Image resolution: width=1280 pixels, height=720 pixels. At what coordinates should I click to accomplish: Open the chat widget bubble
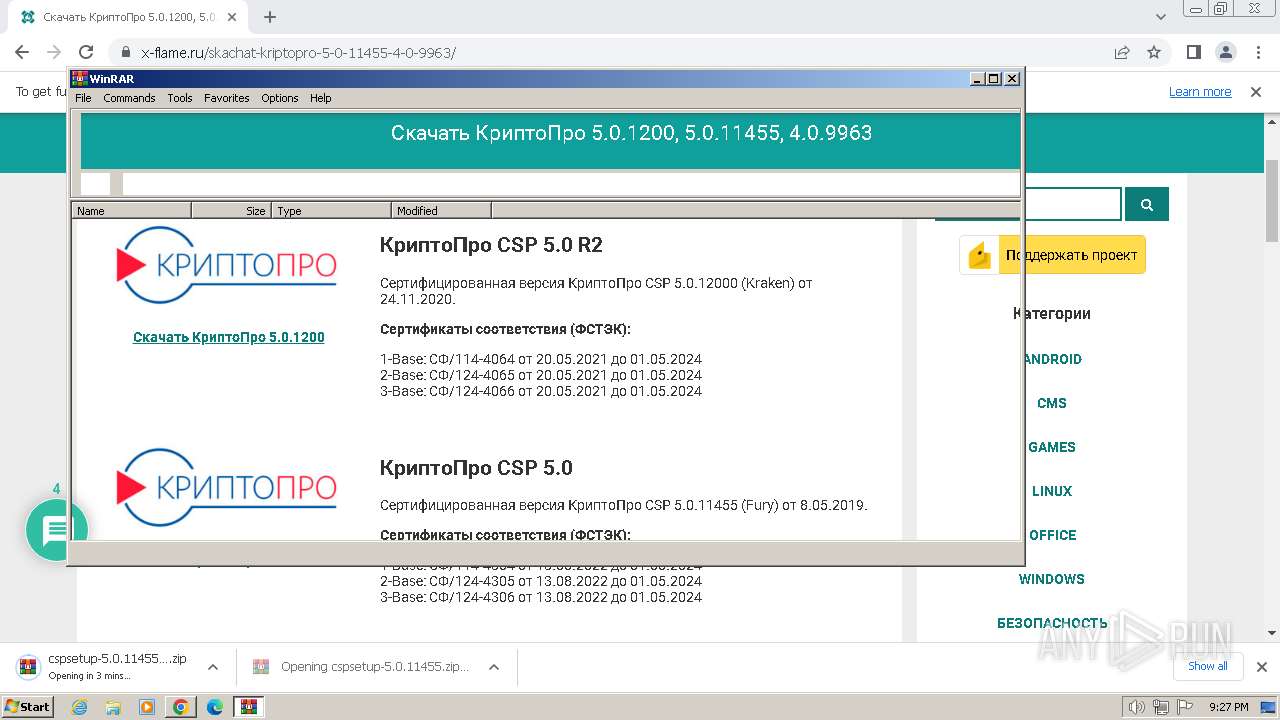(x=56, y=530)
